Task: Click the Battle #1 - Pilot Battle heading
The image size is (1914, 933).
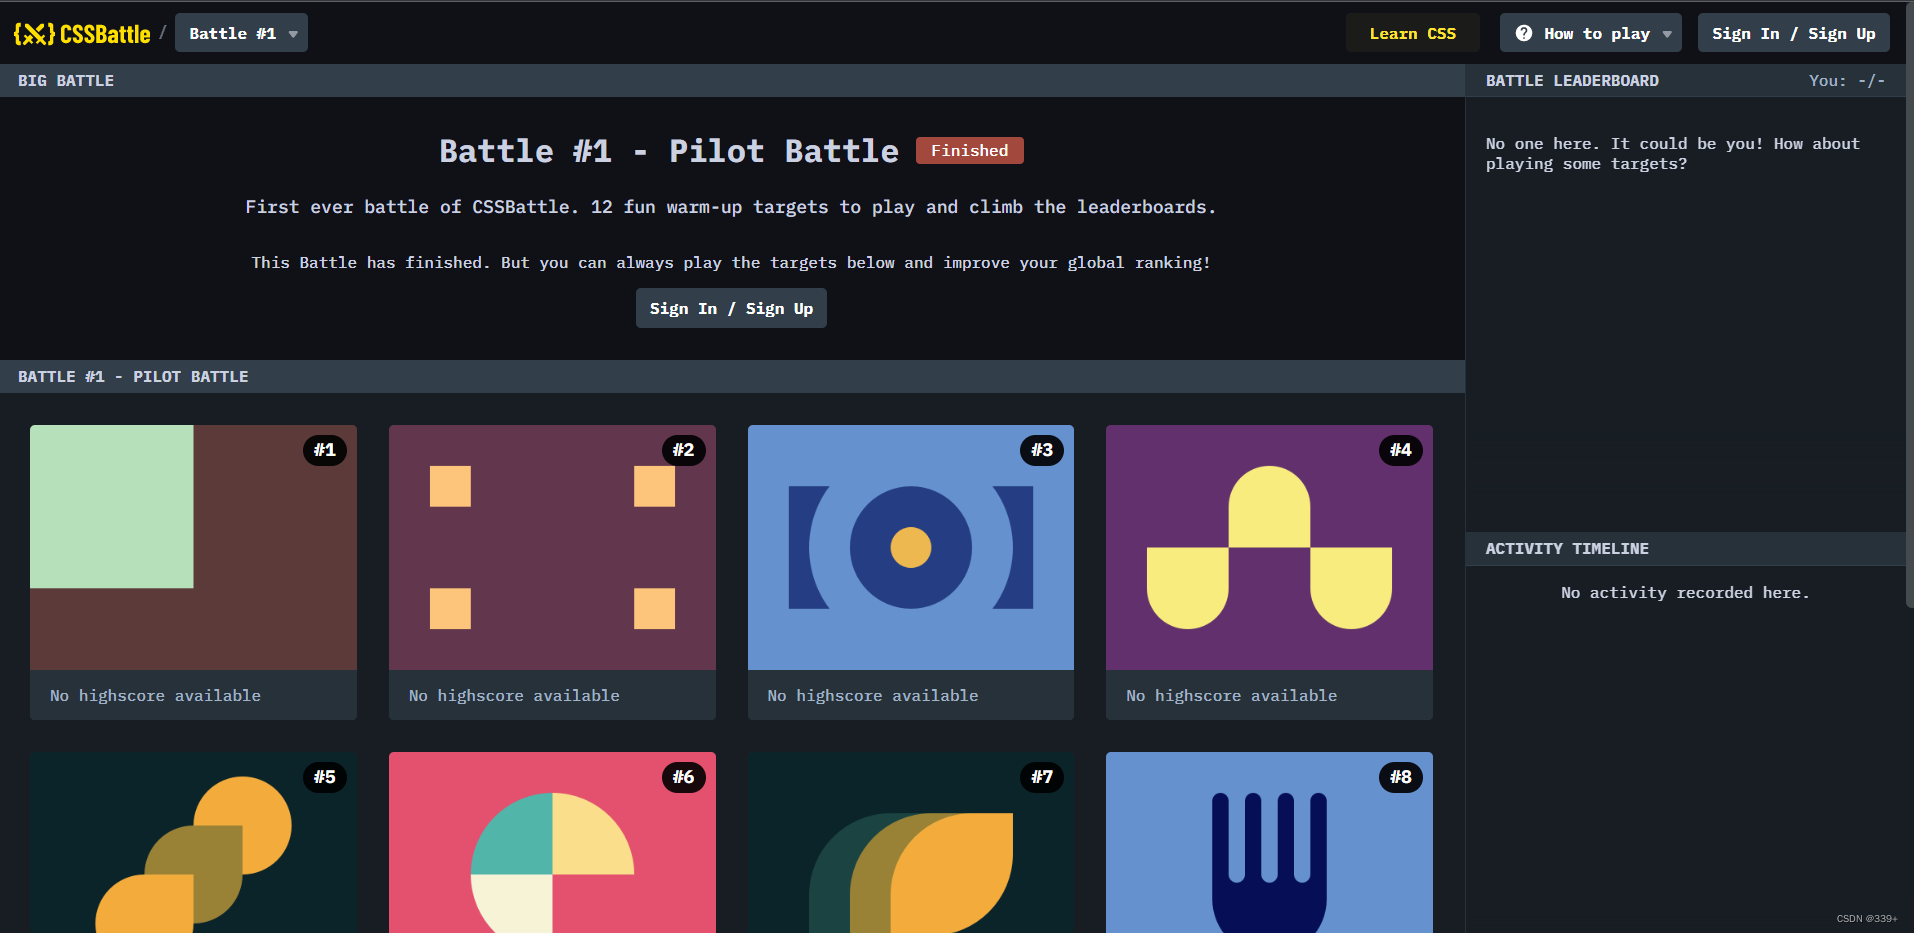Action: click(x=669, y=151)
